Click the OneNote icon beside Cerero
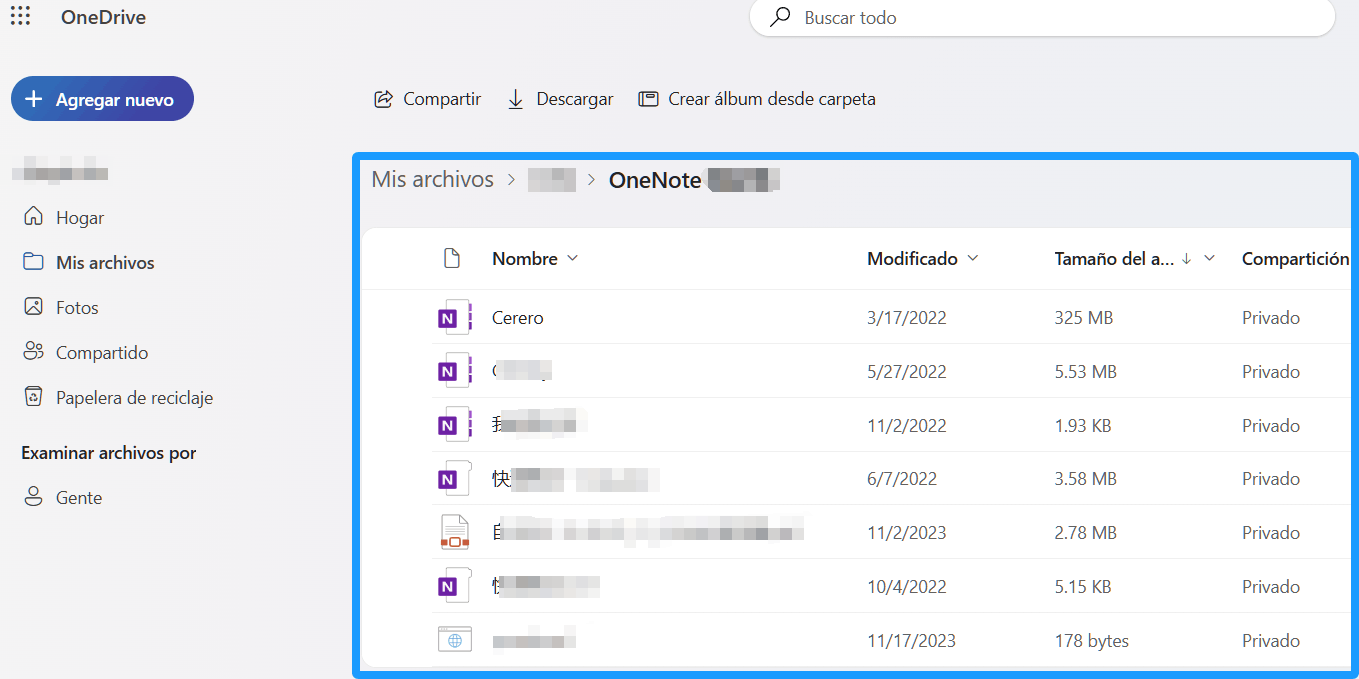1359x679 pixels. (454, 317)
